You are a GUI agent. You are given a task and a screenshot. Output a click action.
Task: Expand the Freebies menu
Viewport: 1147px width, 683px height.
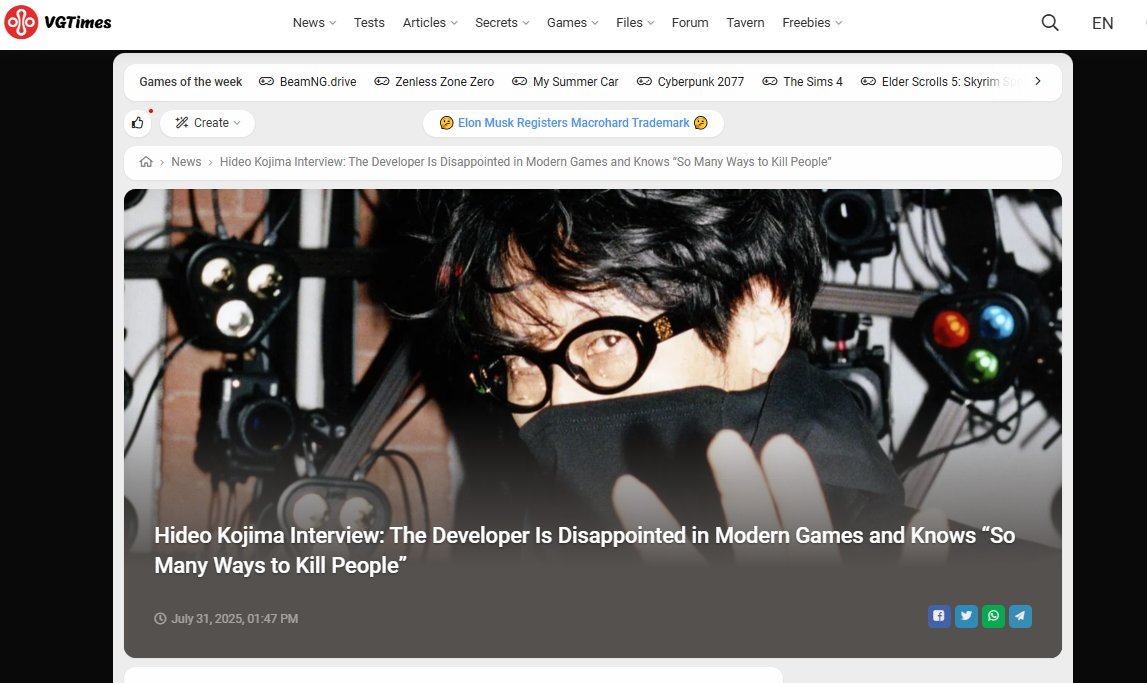pos(812,23)
